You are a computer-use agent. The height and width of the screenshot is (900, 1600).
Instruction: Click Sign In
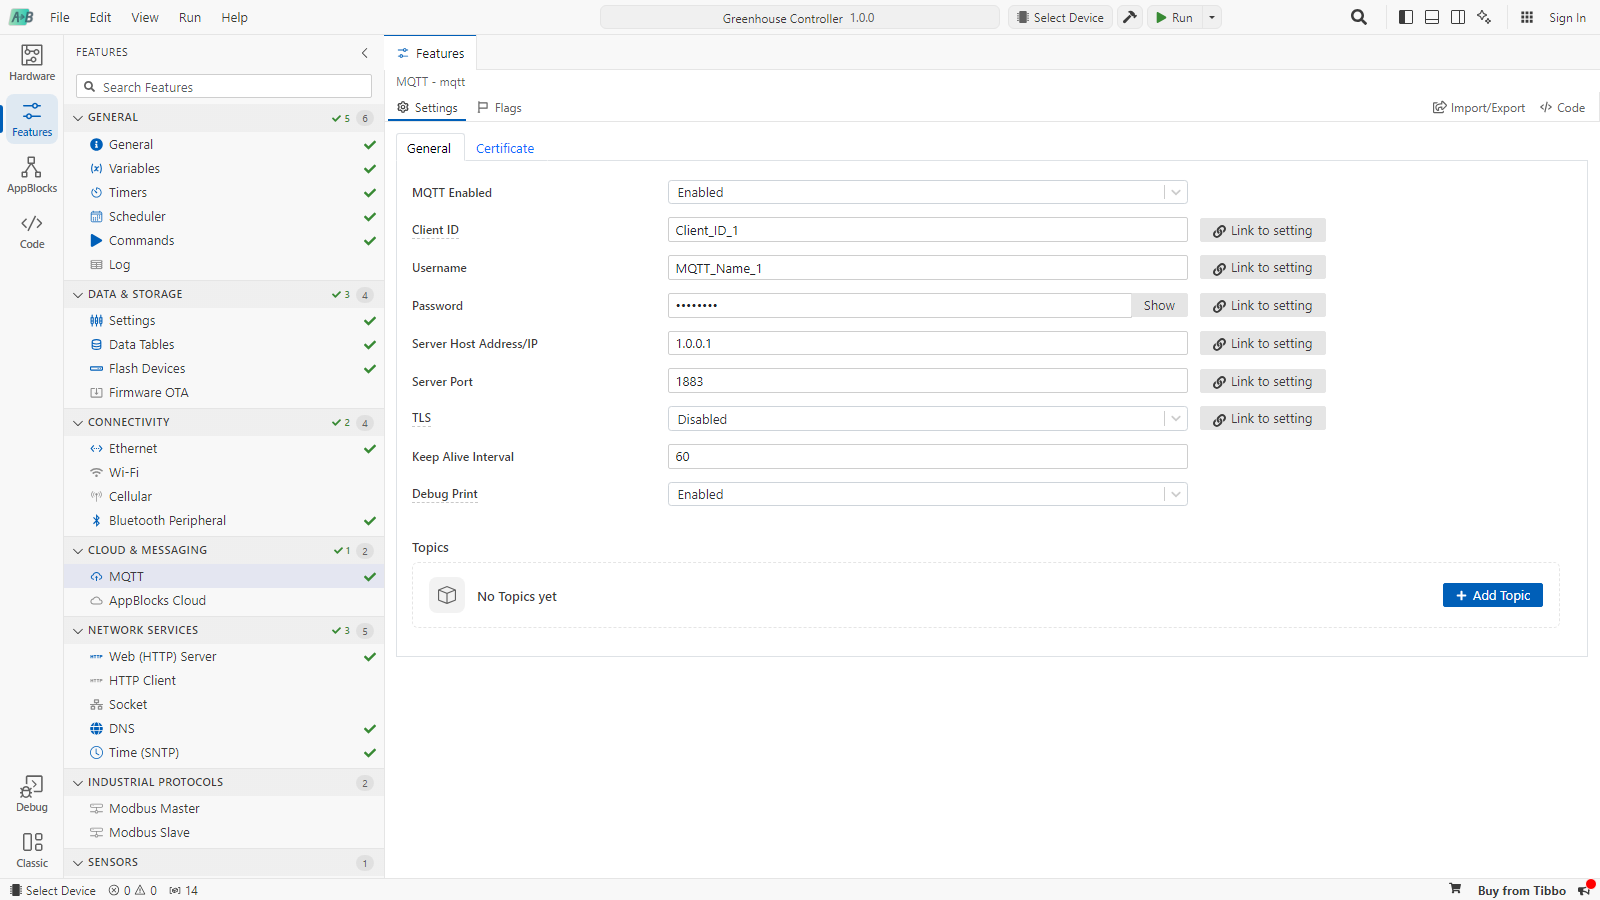click(x=1567, y=17)
